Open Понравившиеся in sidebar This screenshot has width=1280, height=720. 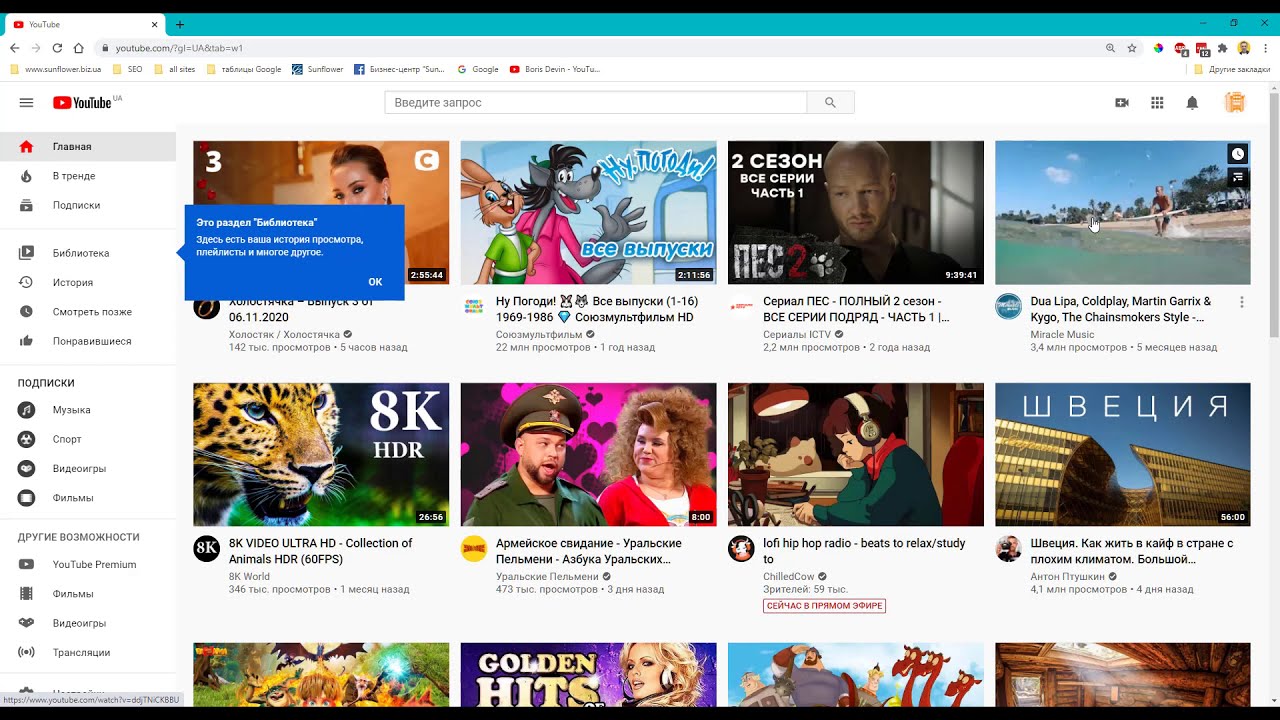88,341
